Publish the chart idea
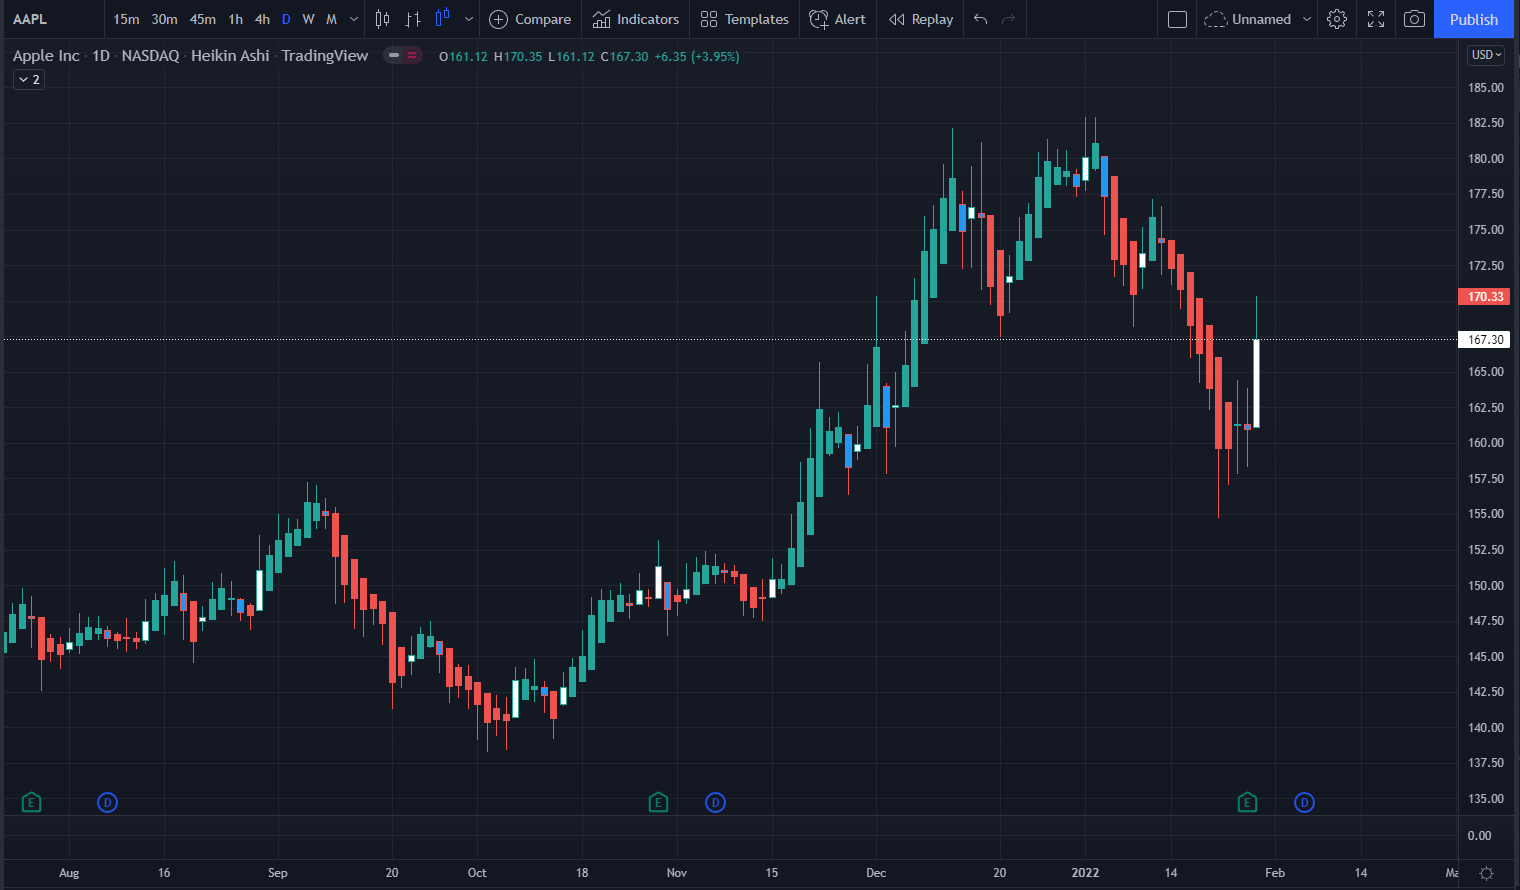This screenshot has width=1520, height=890. pyautogui.click(x=1474, y=19)
